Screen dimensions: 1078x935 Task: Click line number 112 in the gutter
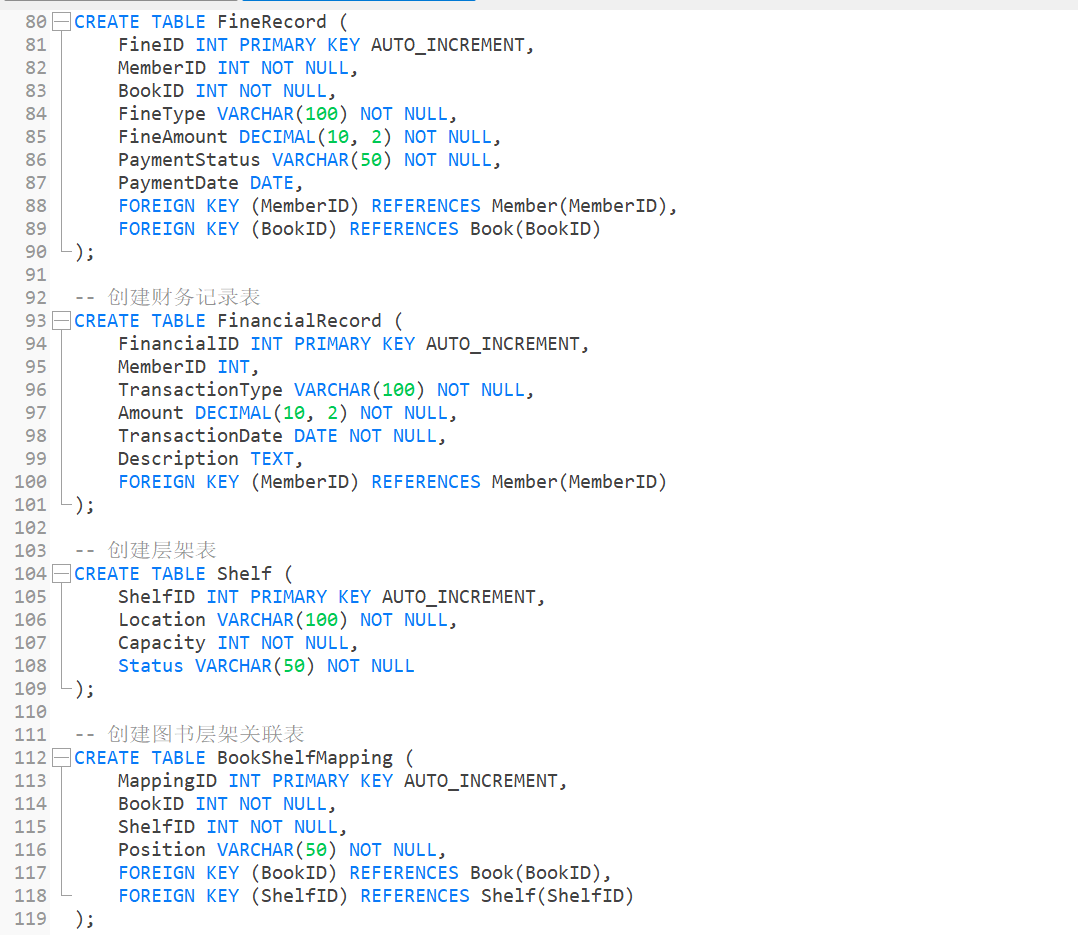click(x=30, y=758)
